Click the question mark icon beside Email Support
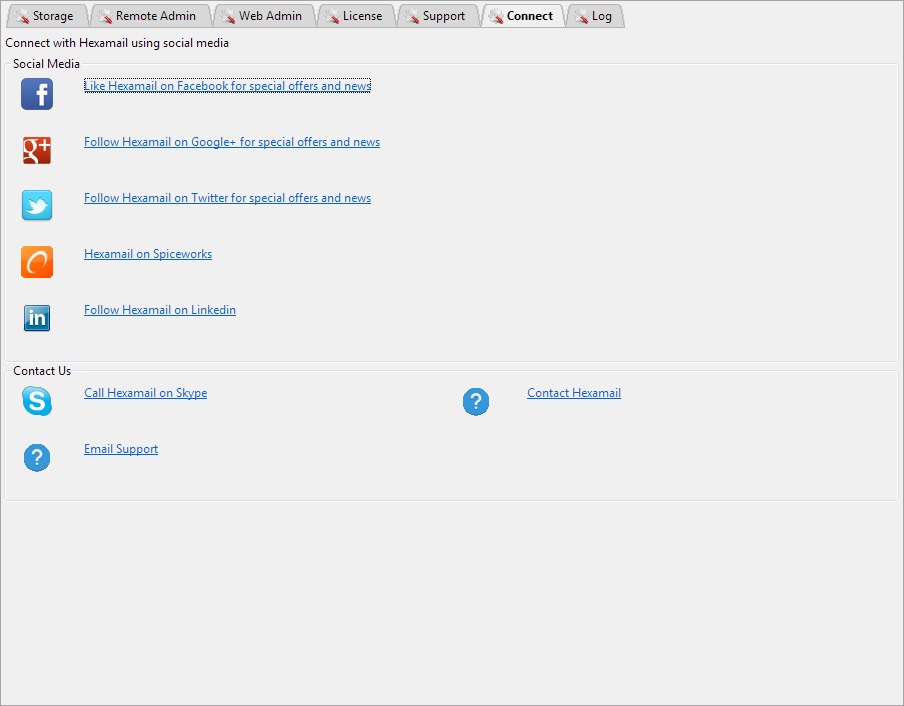This screenshot has width=904, height=706. tap(37, 458)
